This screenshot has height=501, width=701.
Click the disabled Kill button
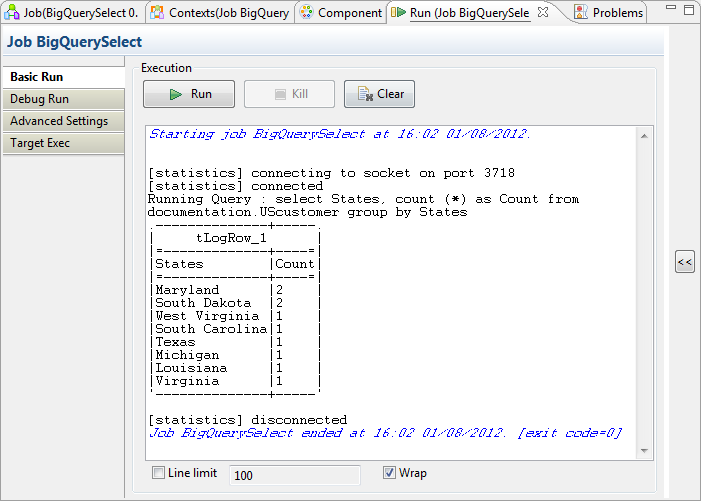point(289,94)
